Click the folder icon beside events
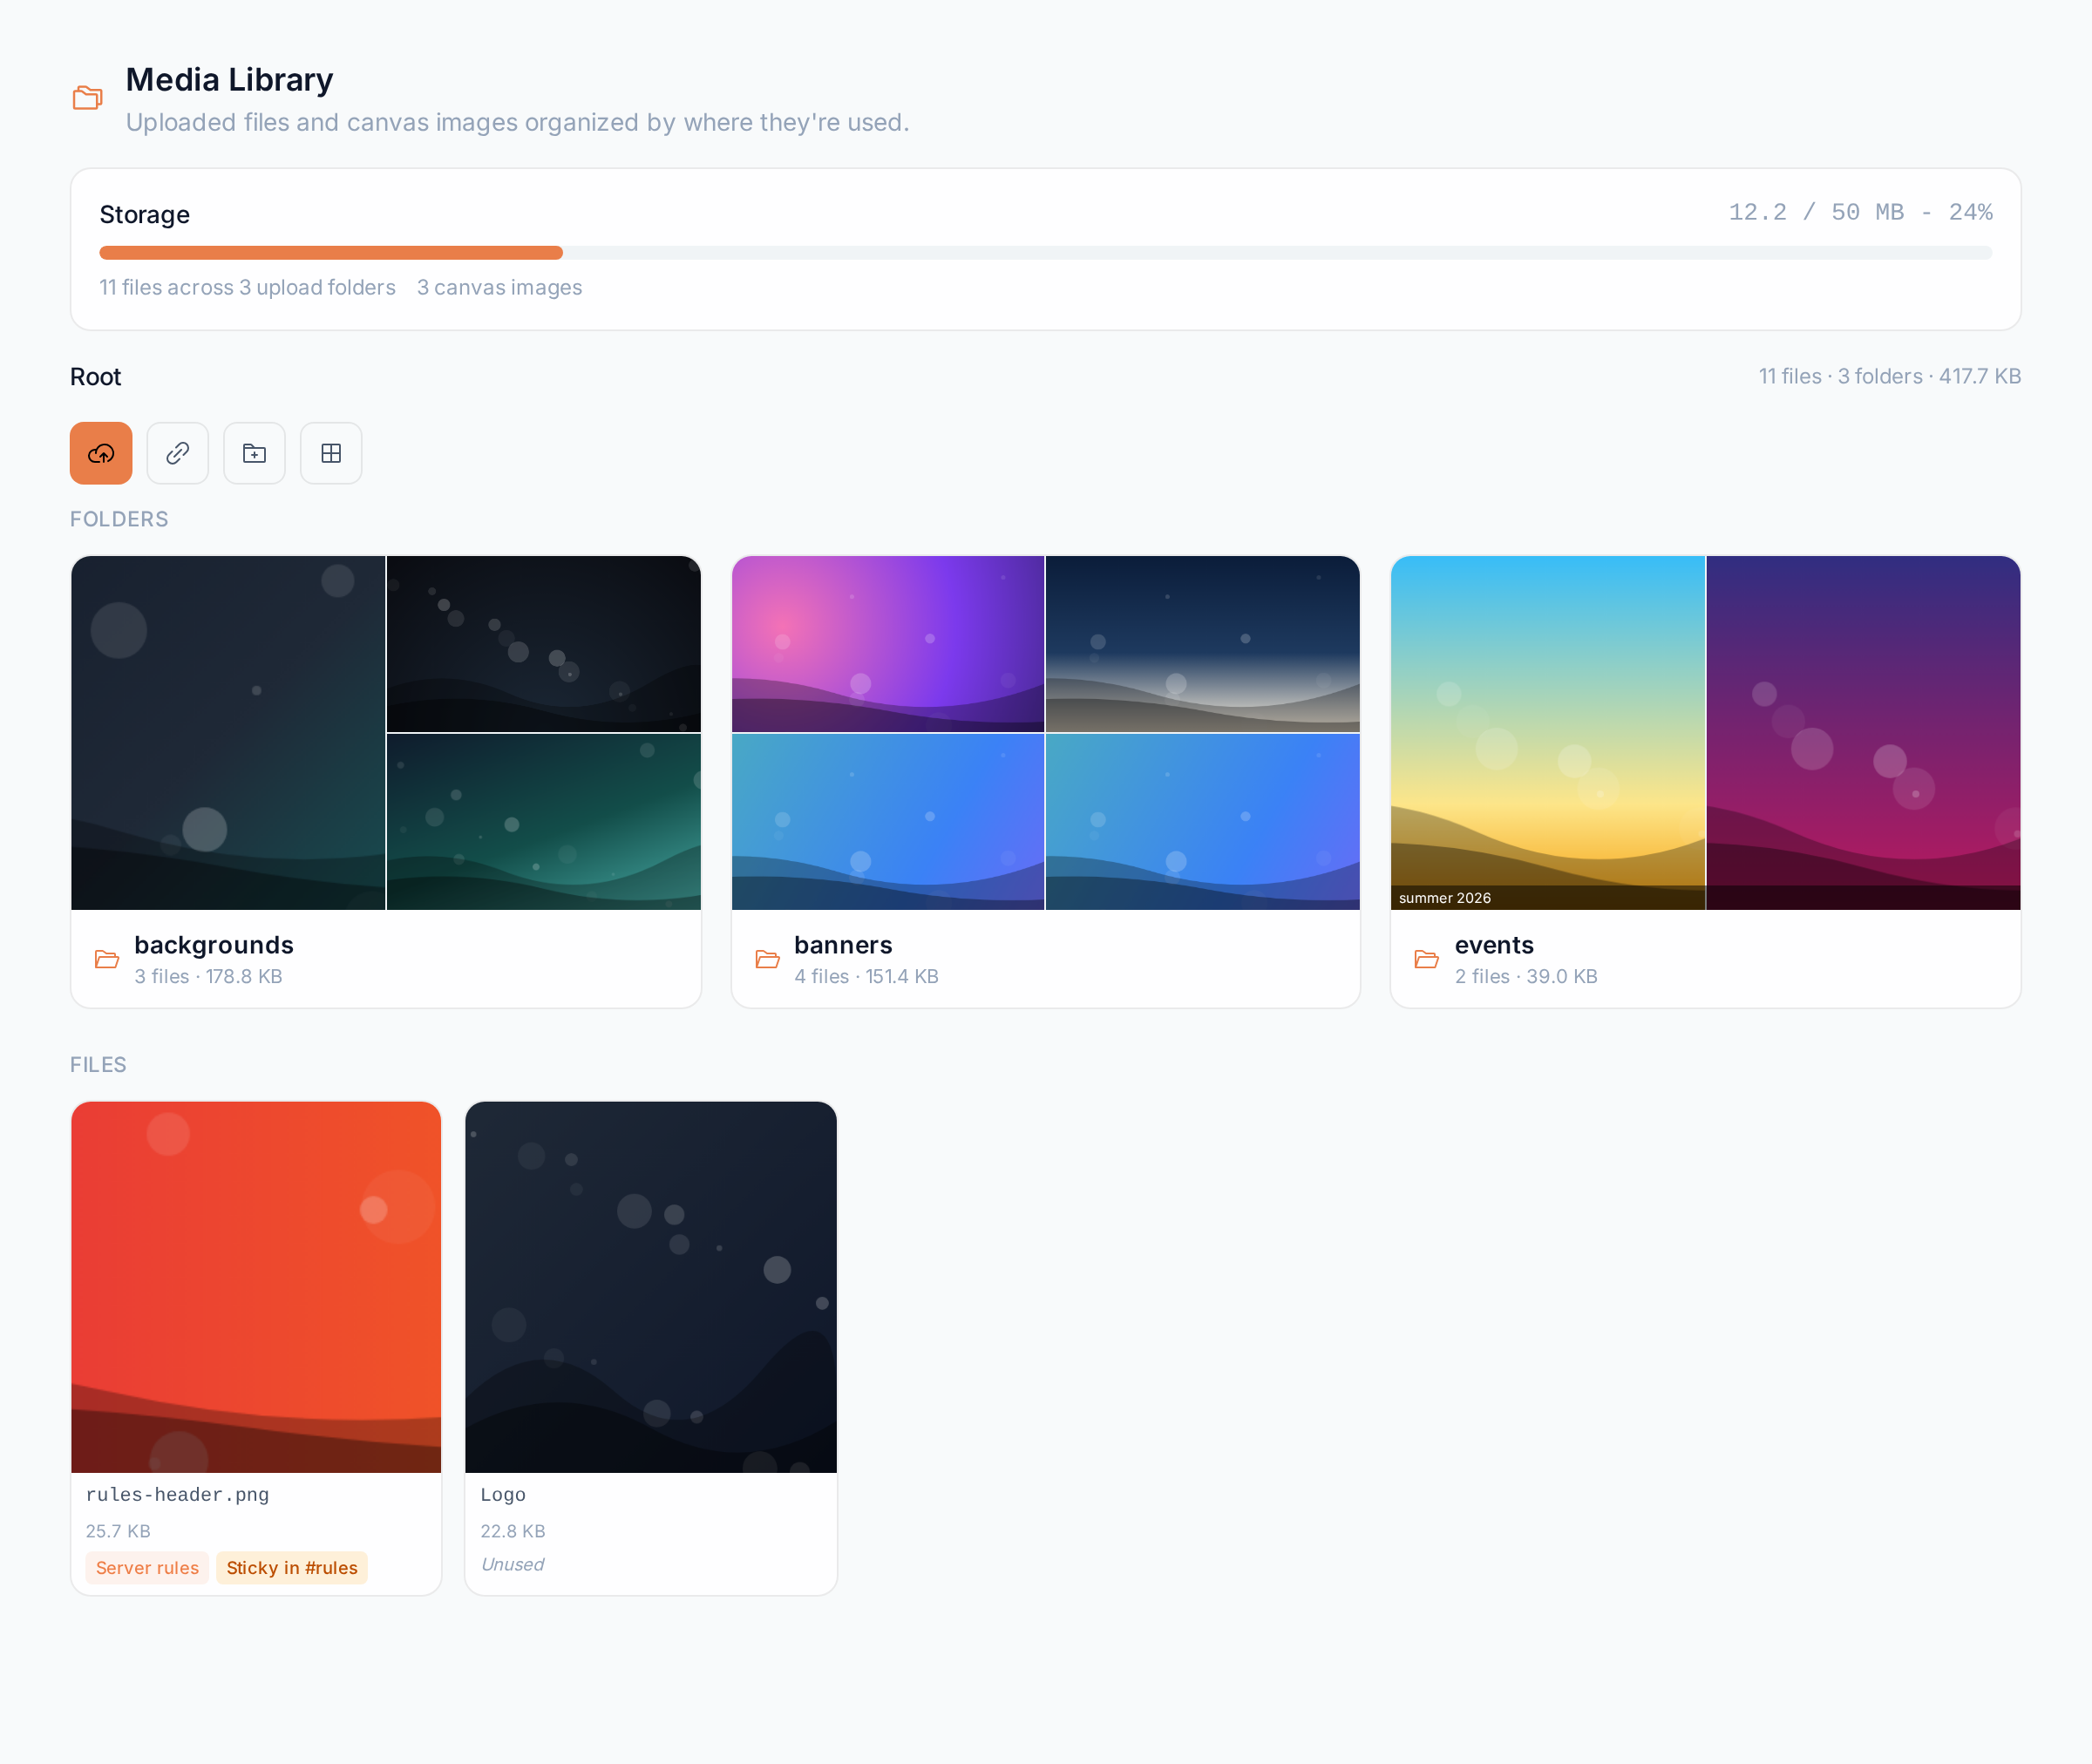 (x=1427, y=959)
